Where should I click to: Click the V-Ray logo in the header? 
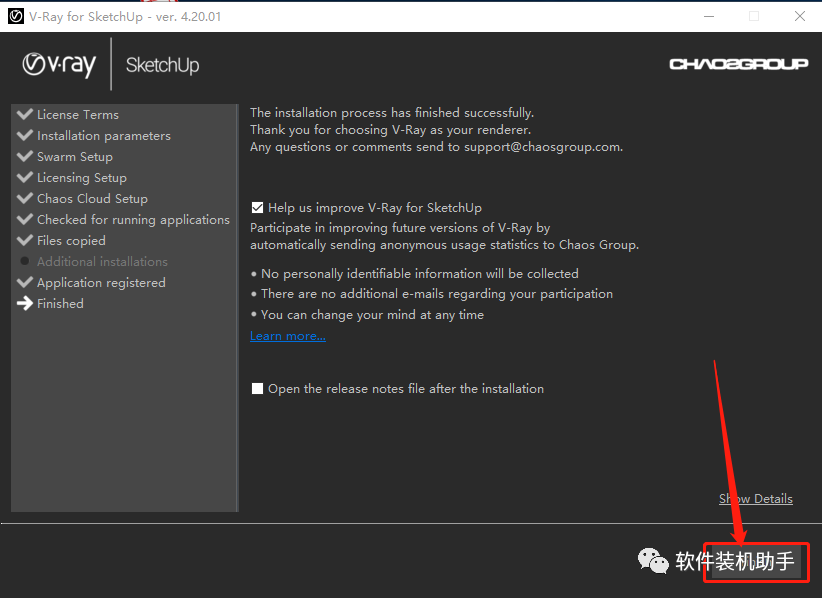(x=59, y=65)
